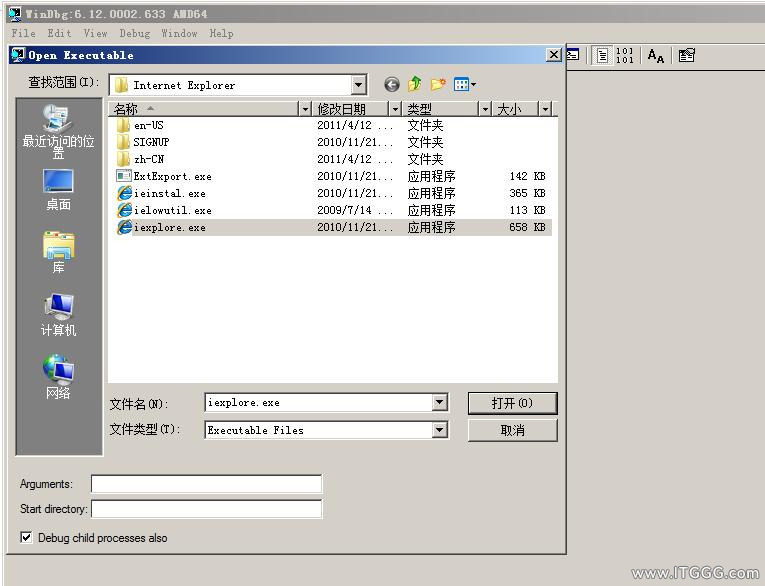Open the Edit menu
The image size is (765, 586).
59,33
